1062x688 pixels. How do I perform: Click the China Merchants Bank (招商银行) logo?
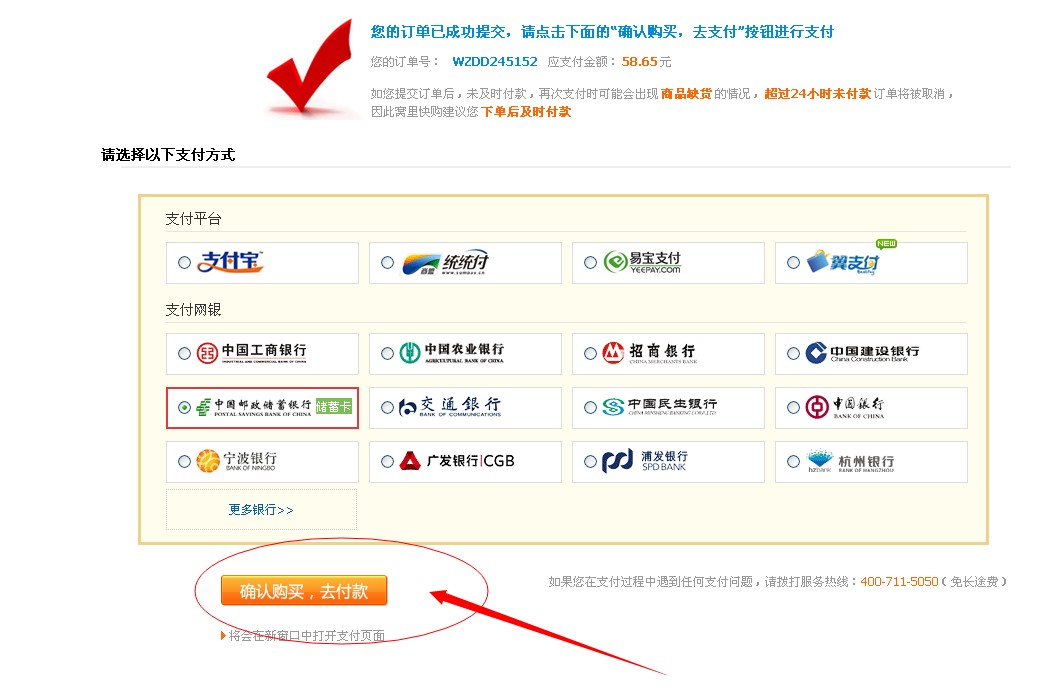[649, 353]
